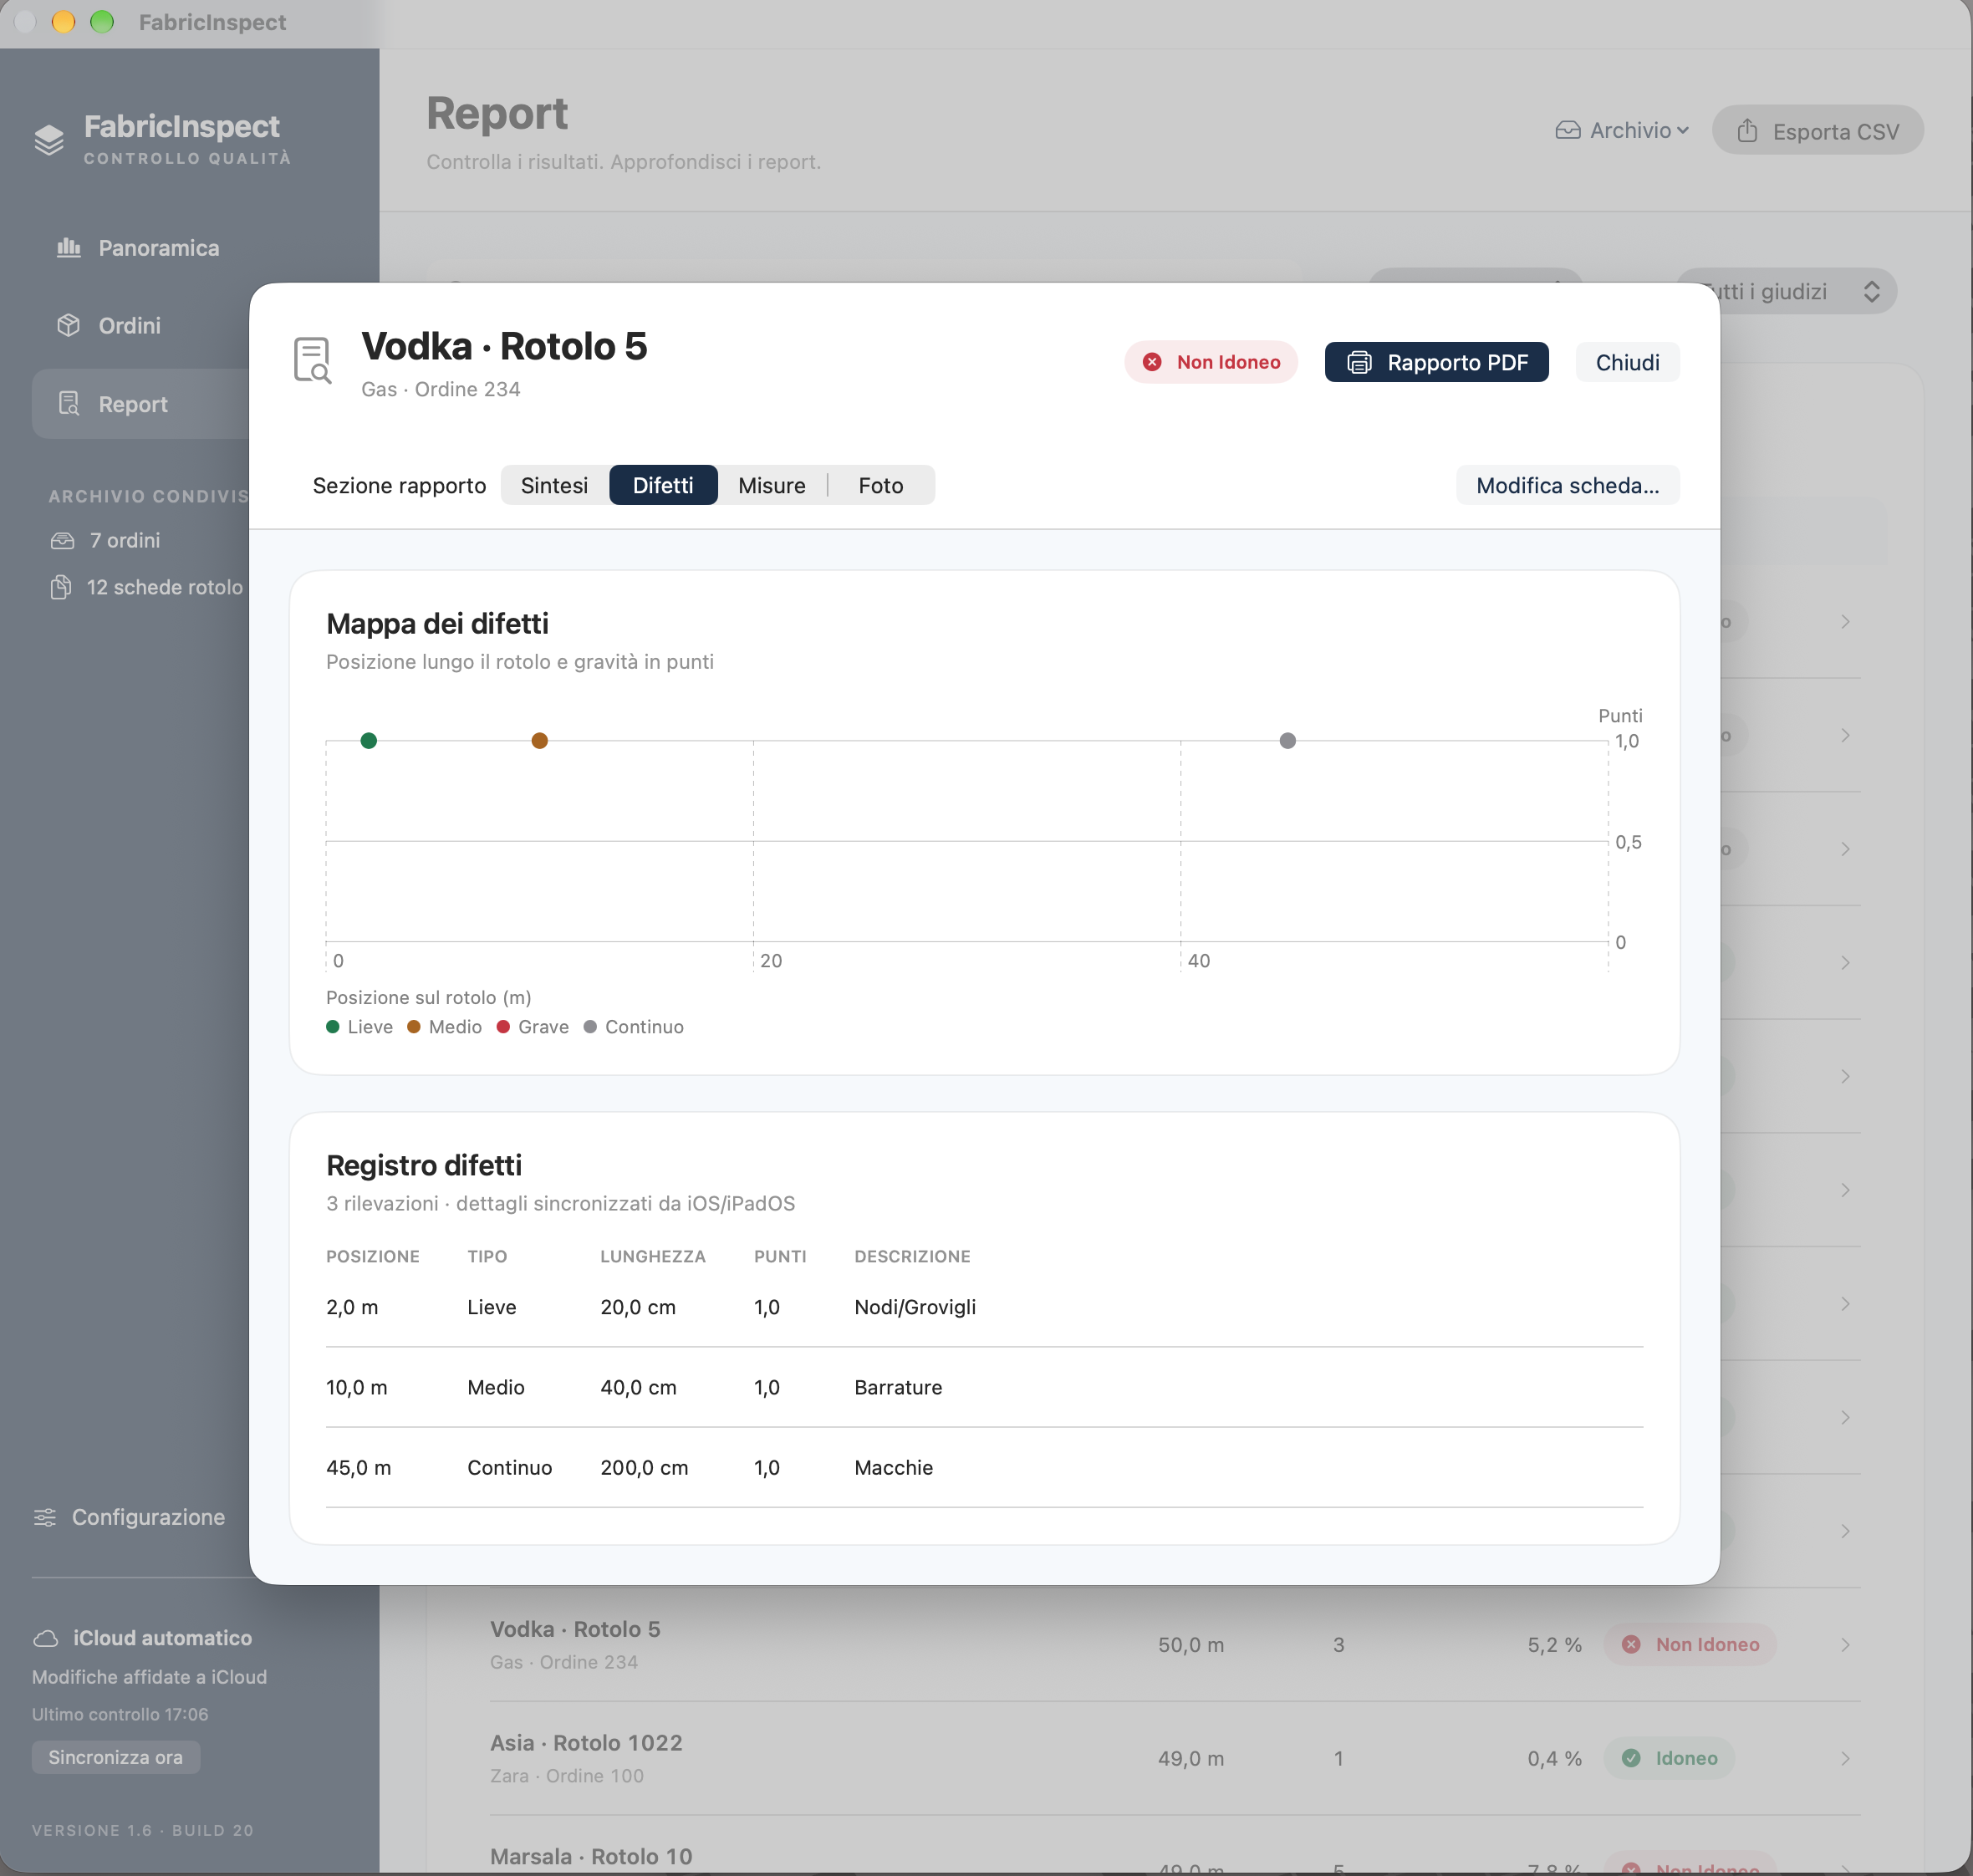The height and width of the screenshot is (1876, 1973).
Task: Open Configurazione settings in sidebar
Action: 130,1517
